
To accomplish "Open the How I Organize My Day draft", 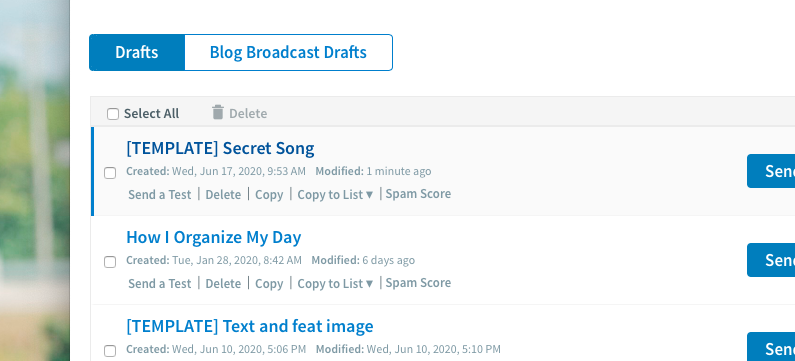I will [x=213, y=237].
